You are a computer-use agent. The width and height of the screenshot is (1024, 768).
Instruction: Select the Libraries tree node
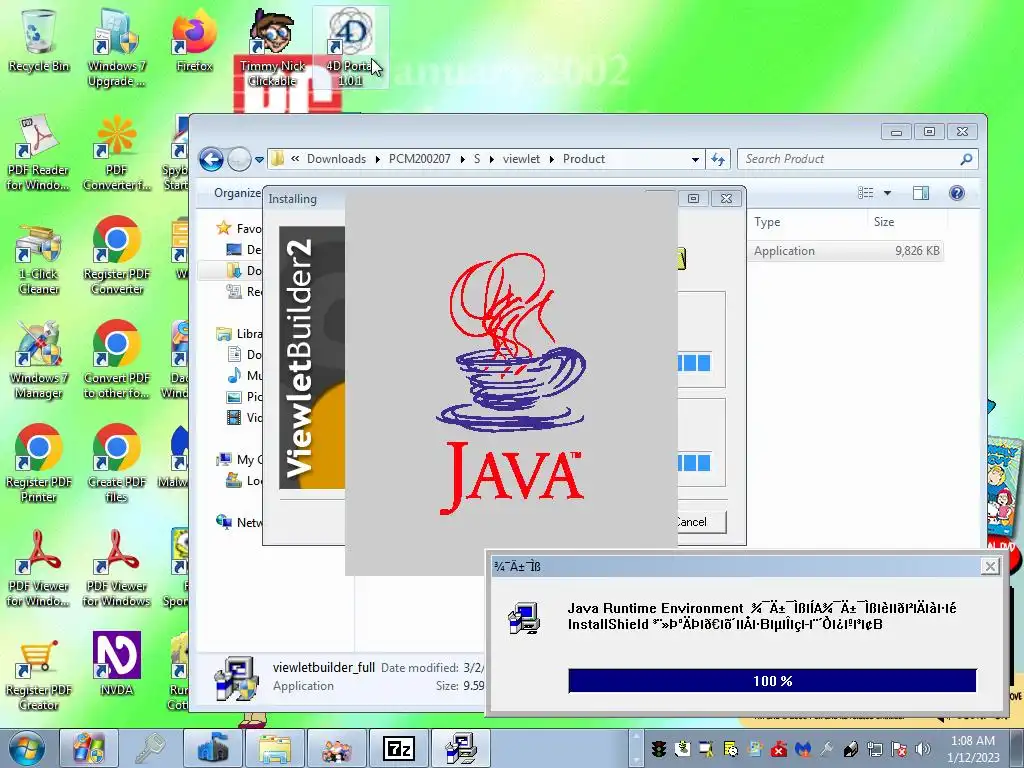click(x=239, y=333)
